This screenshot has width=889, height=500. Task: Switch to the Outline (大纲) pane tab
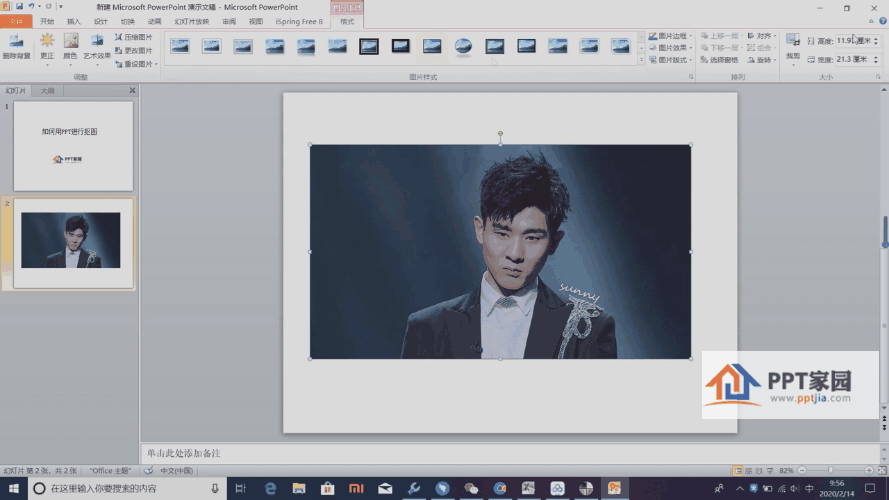[48, 91]
